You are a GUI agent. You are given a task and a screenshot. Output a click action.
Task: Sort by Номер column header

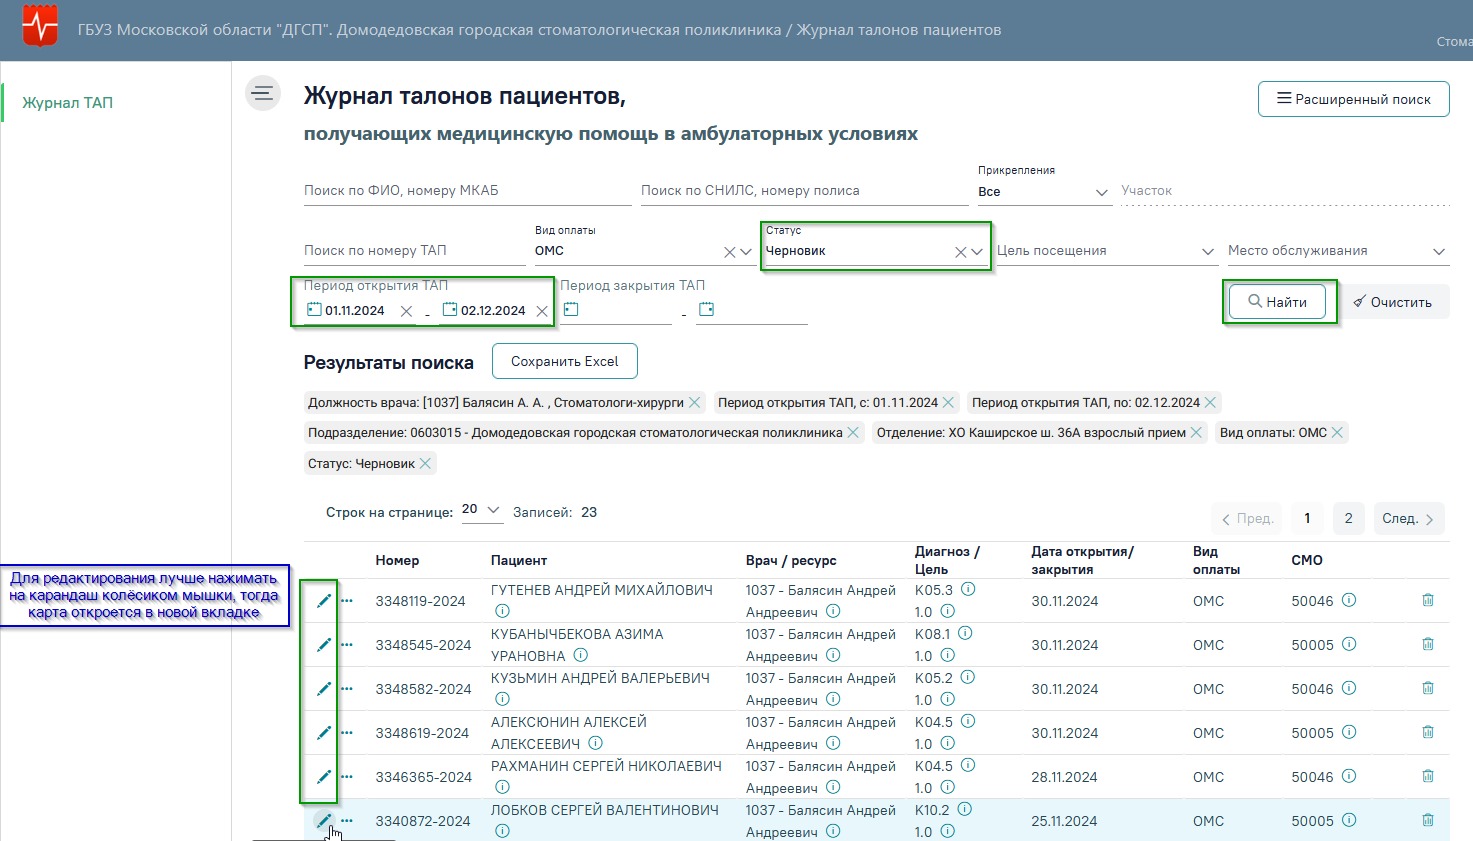click(397, 560)
